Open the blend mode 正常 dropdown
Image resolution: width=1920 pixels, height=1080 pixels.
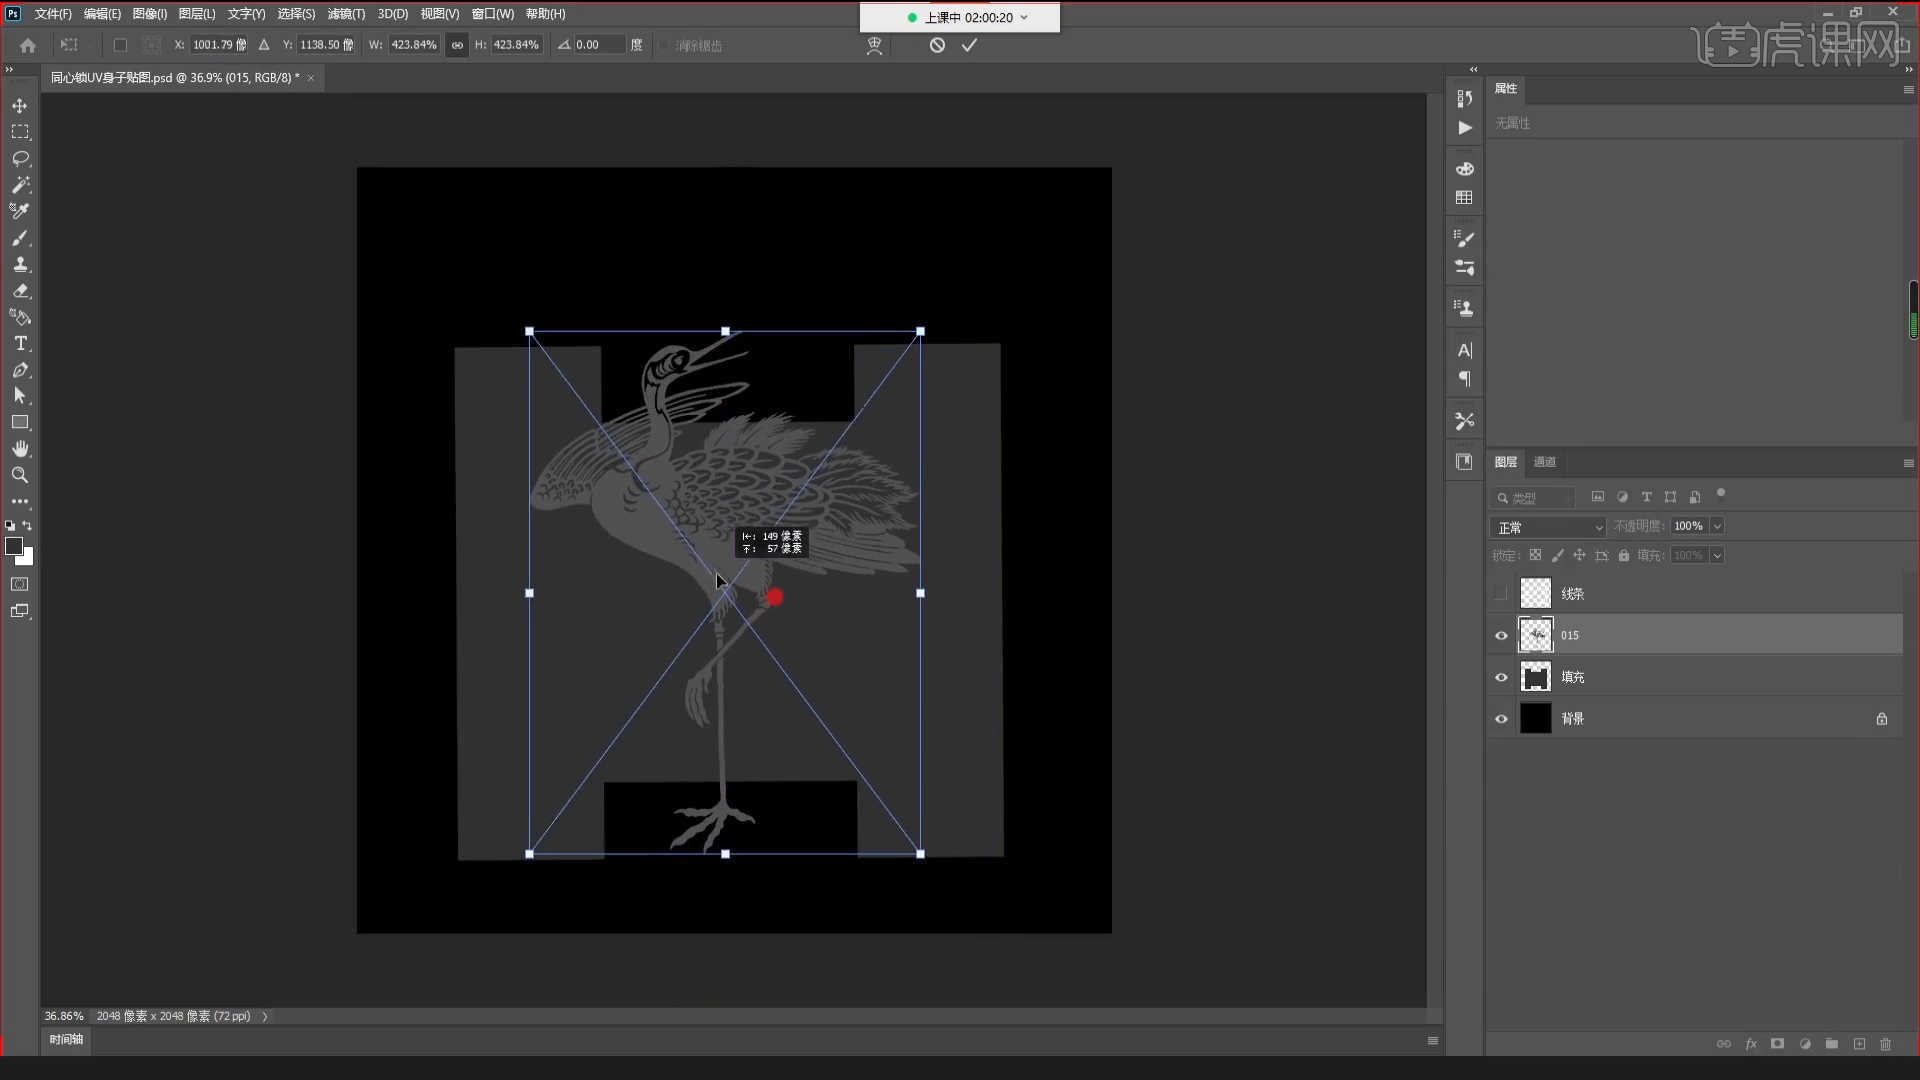pos(1548,527)
